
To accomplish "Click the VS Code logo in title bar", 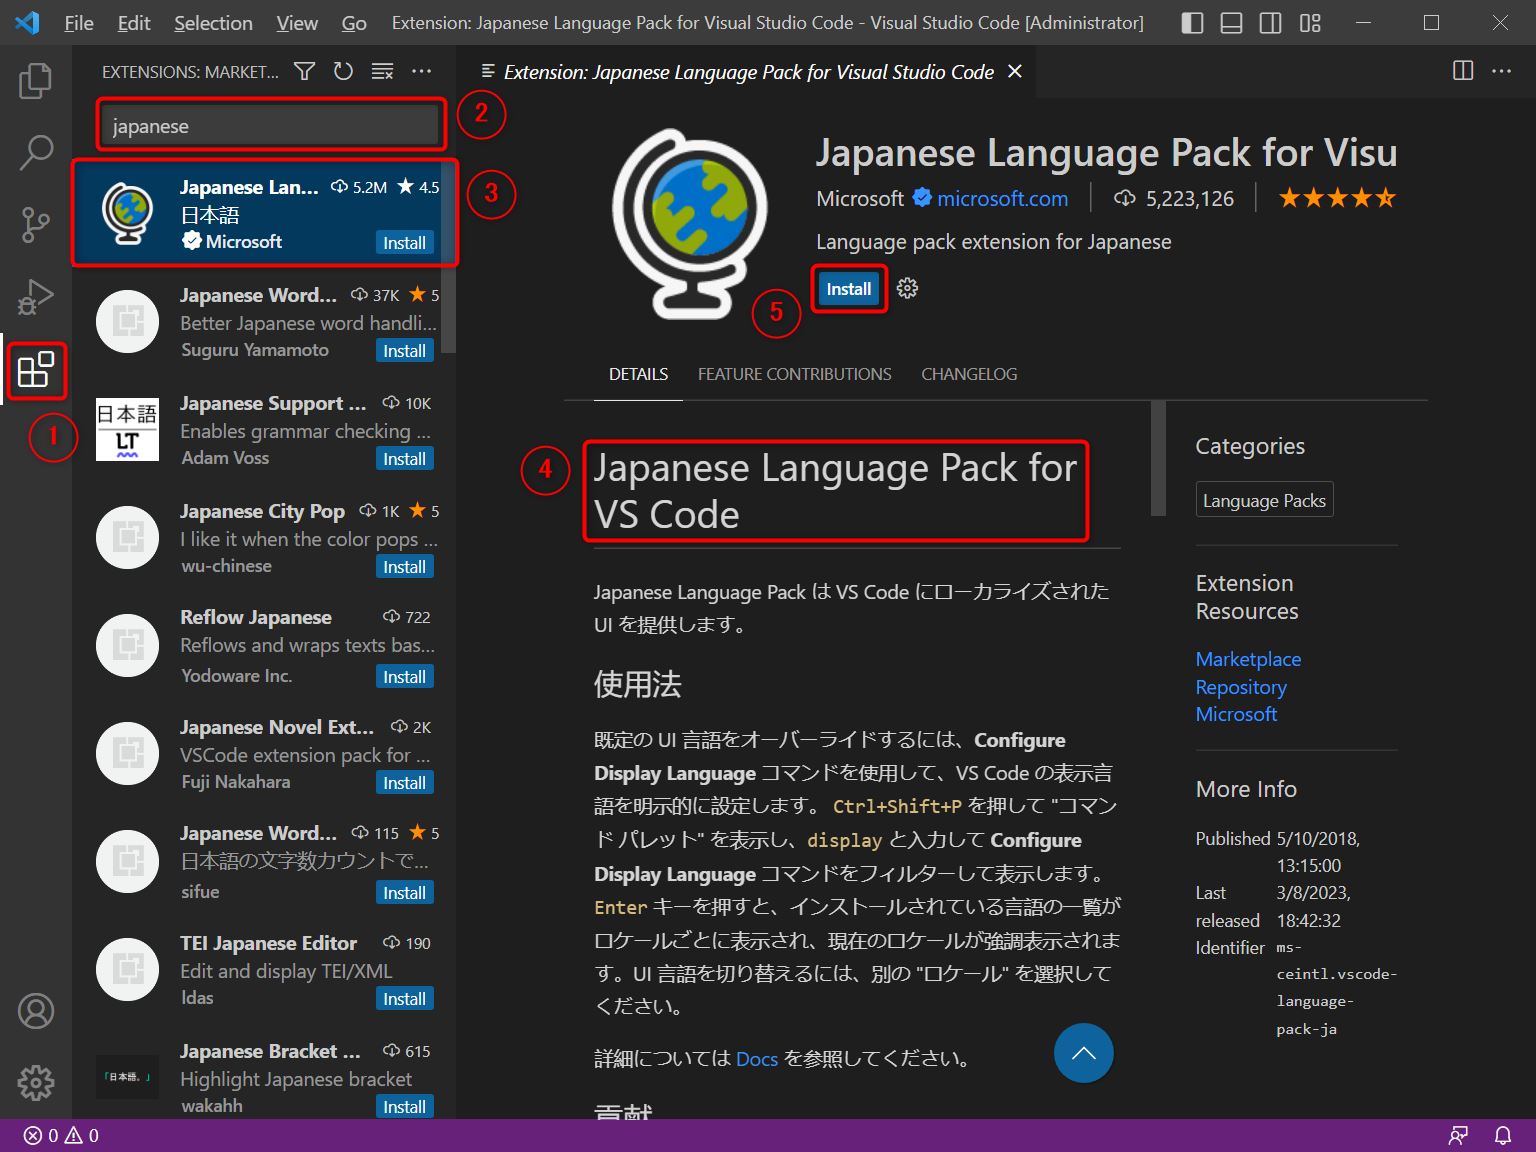I will 27,23.
